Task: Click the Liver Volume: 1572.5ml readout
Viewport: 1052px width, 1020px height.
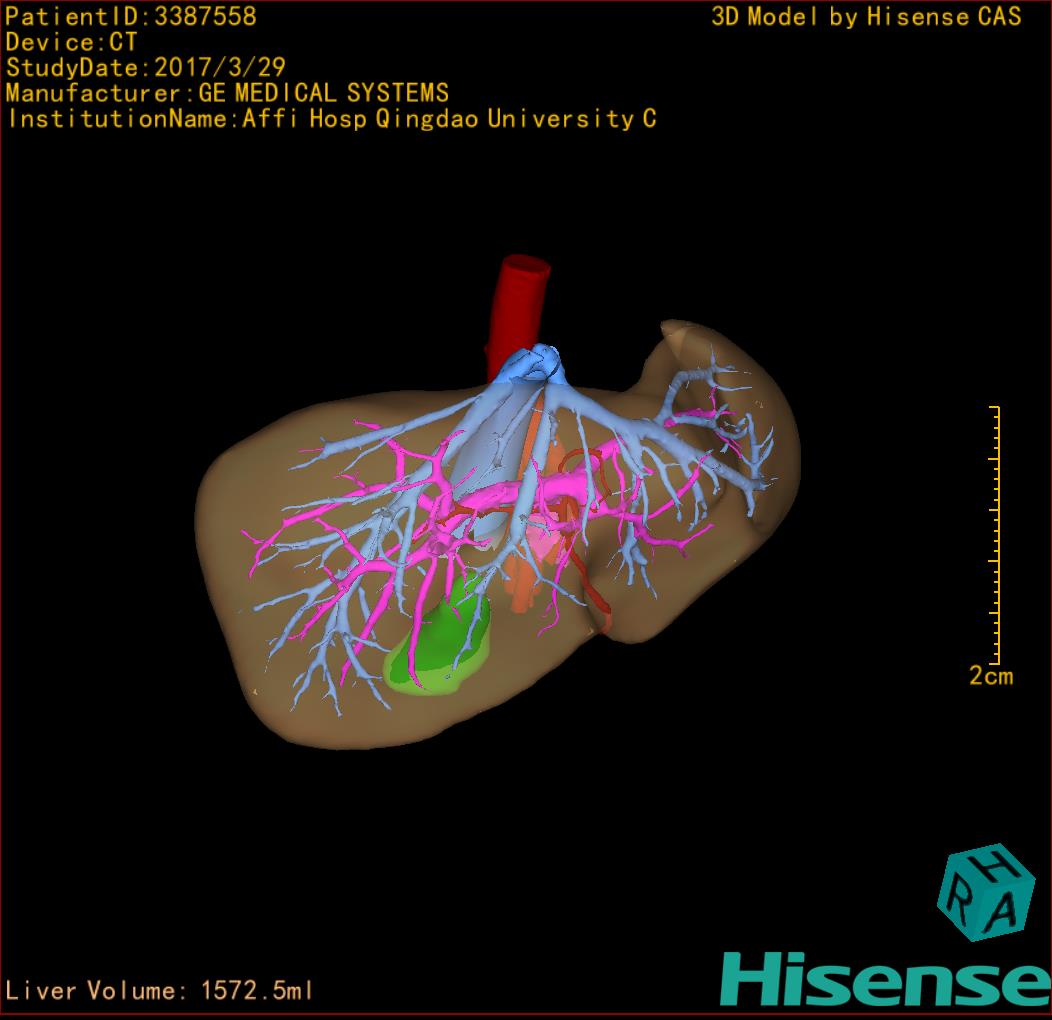Action: [x=158, y=990]
